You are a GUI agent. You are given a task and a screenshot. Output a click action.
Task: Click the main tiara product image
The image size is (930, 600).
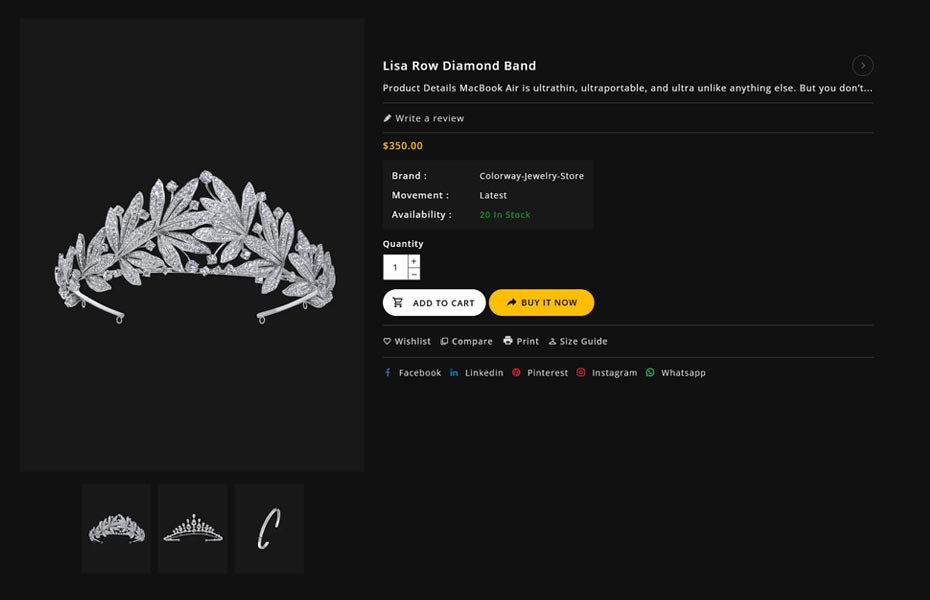coord(192,245)
